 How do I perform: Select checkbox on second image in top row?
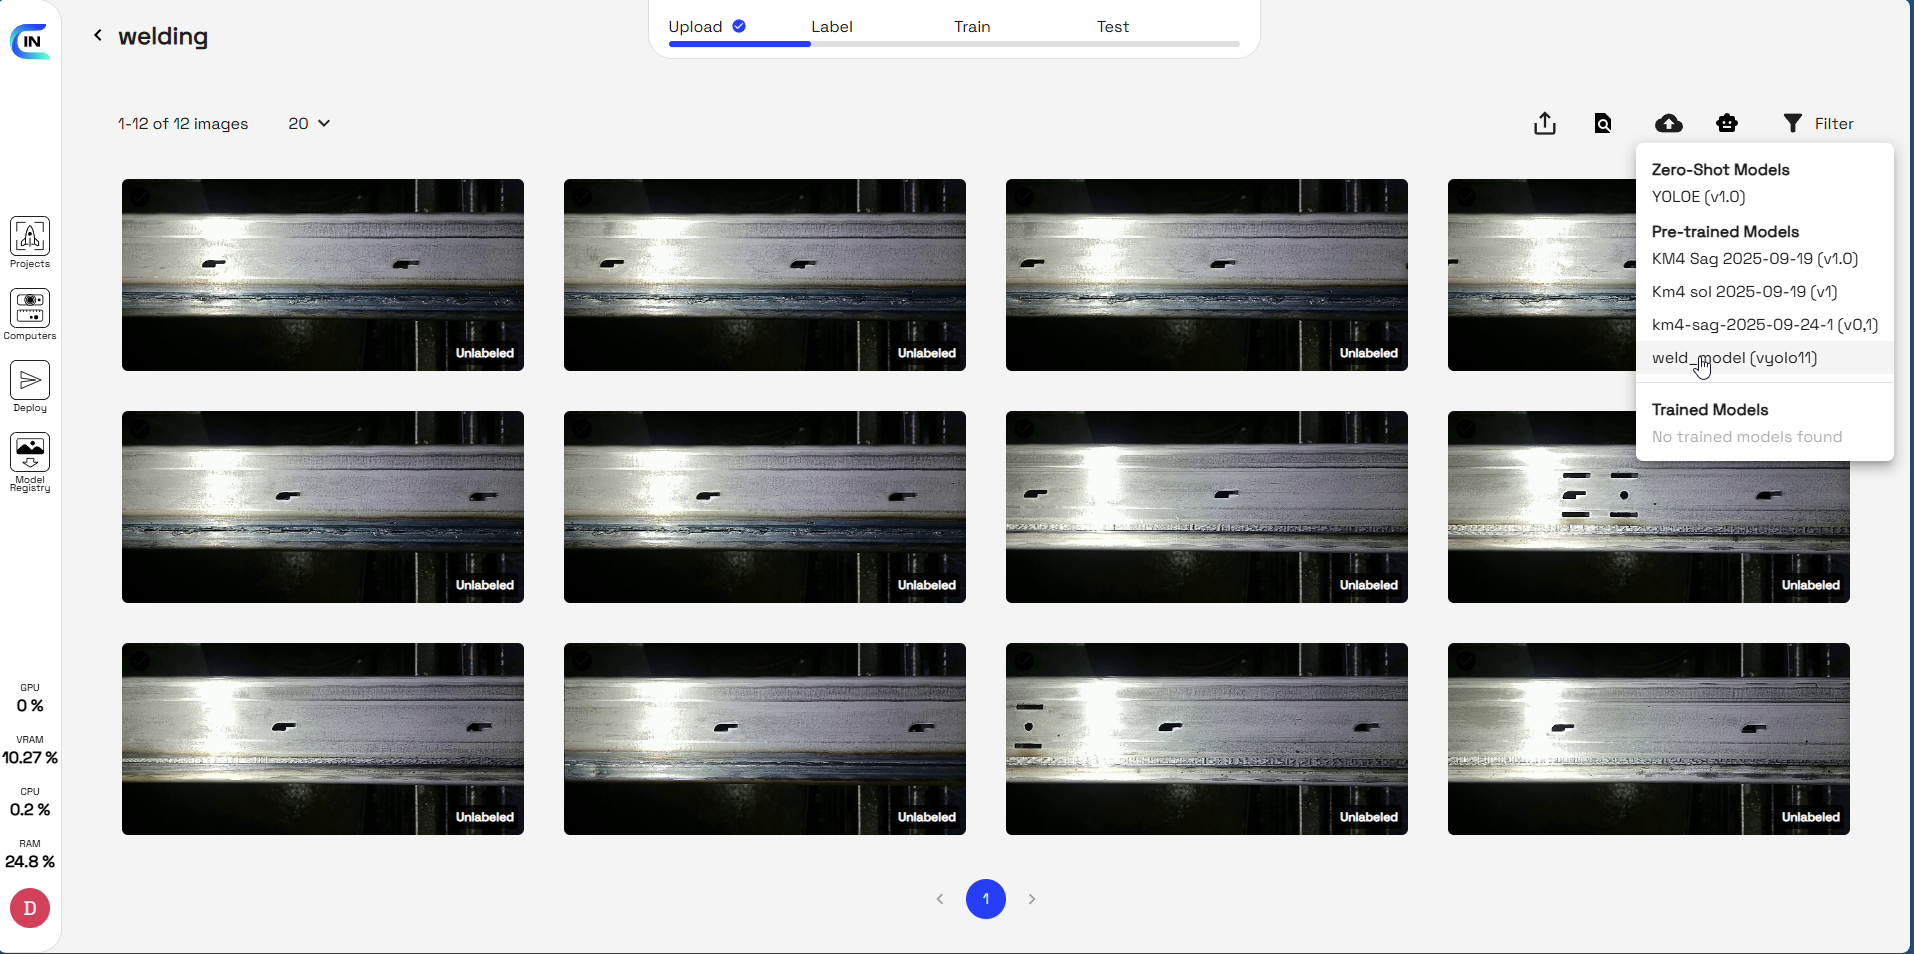582,197
